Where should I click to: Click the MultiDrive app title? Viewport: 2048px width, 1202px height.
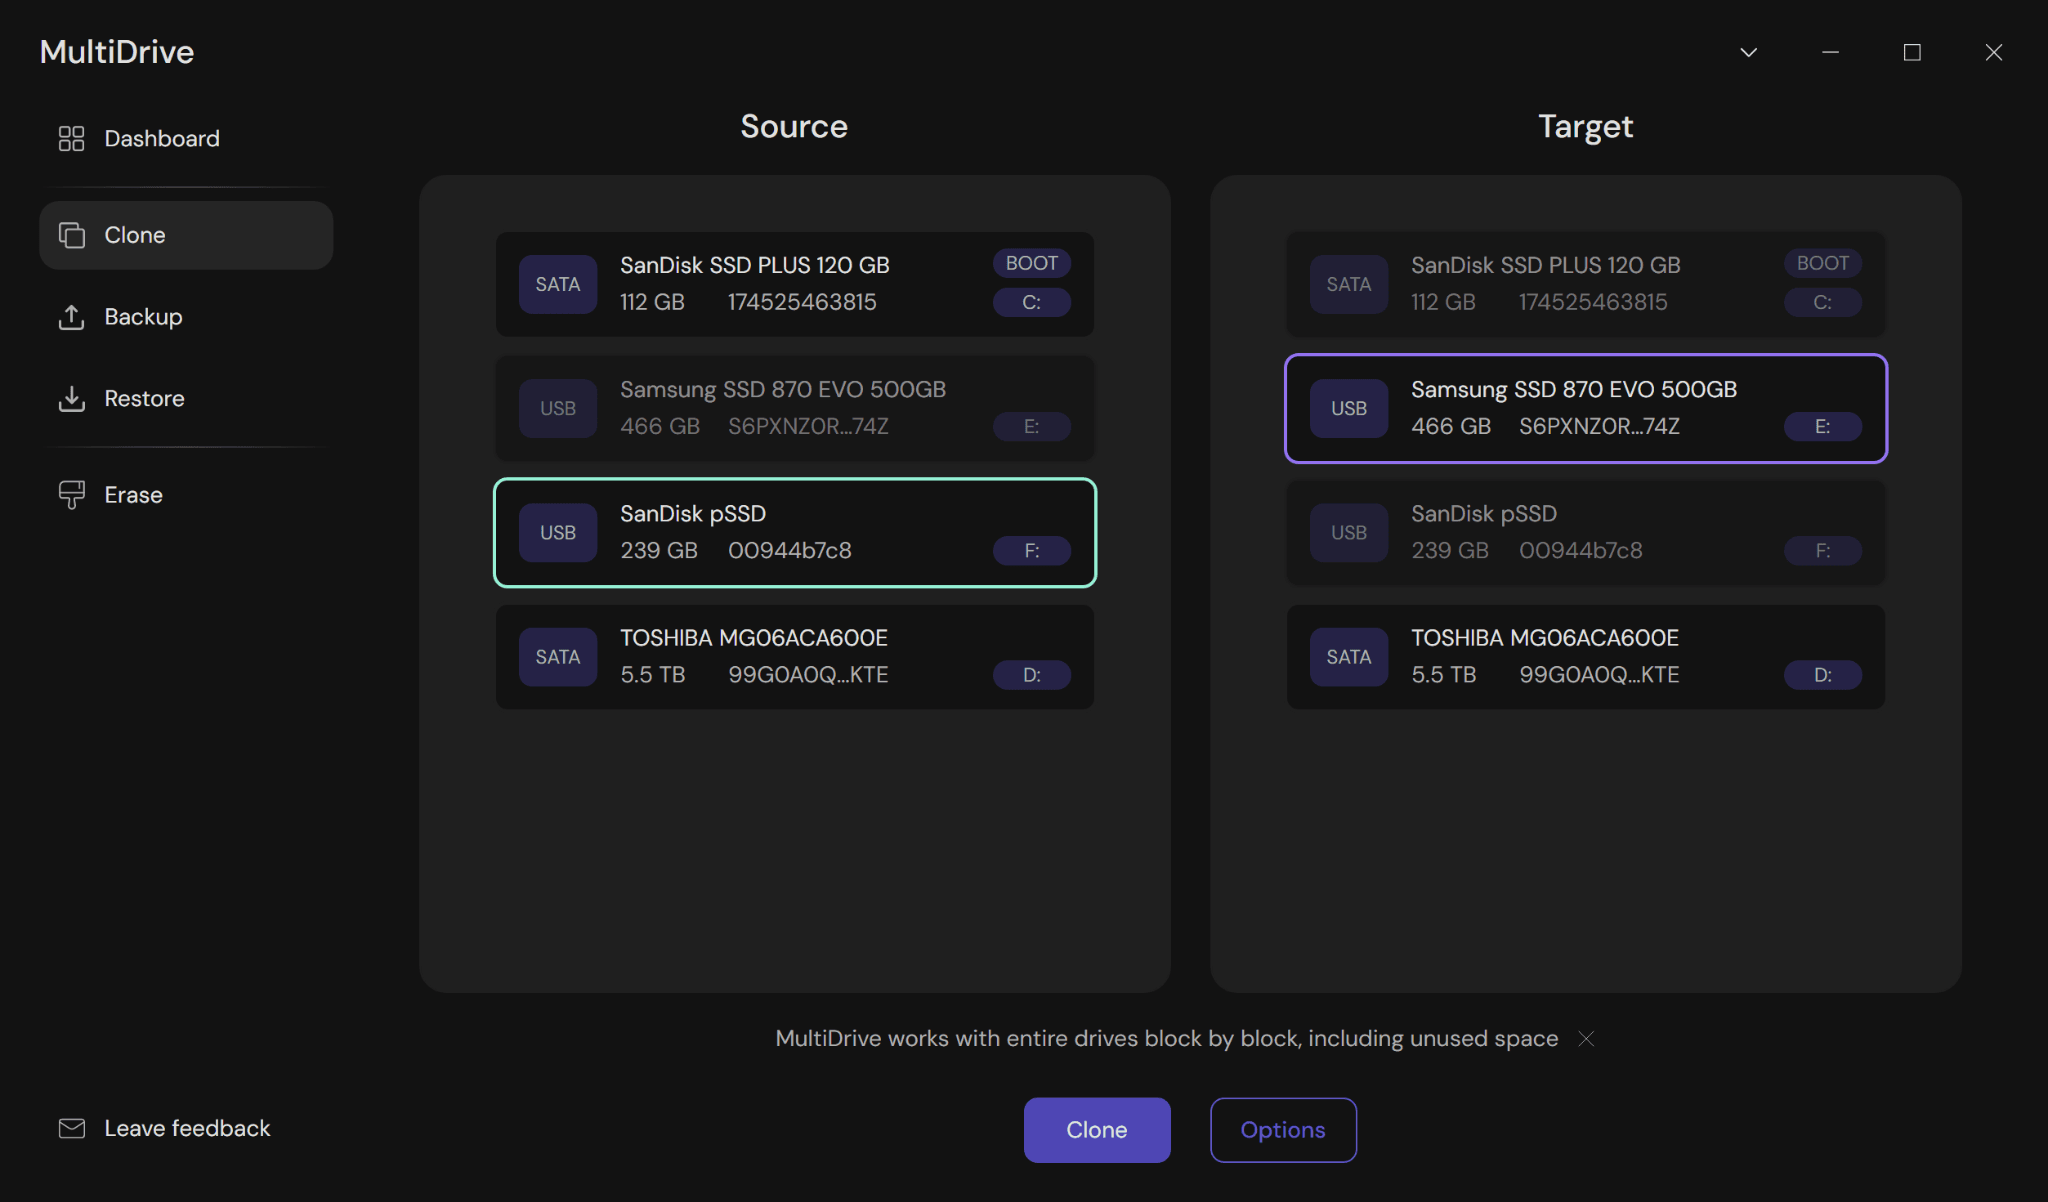click(x=117, y=52)
